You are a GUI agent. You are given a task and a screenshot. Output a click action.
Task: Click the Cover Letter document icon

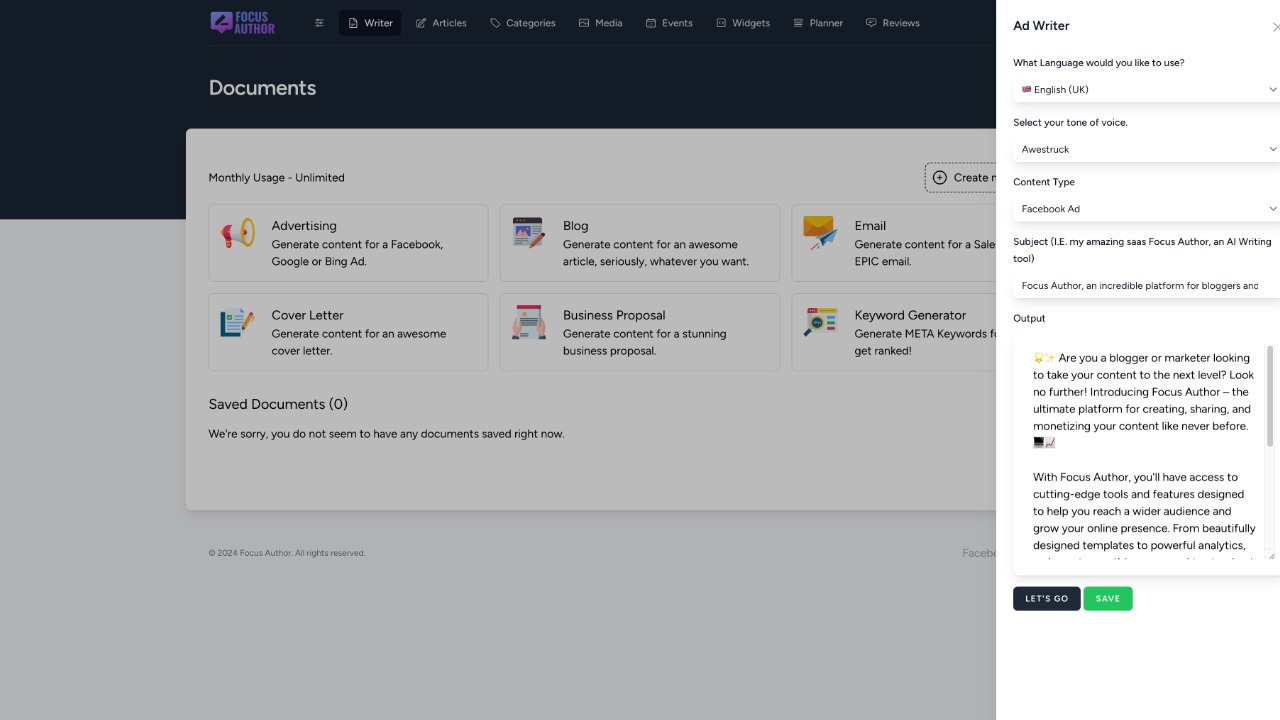pos(238,322)
